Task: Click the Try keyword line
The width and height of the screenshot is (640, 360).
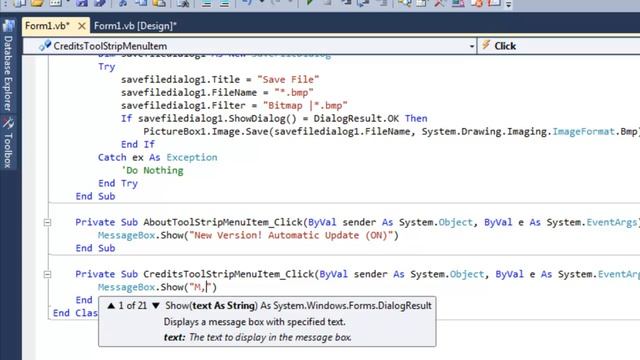Action: tap(107, 67)
